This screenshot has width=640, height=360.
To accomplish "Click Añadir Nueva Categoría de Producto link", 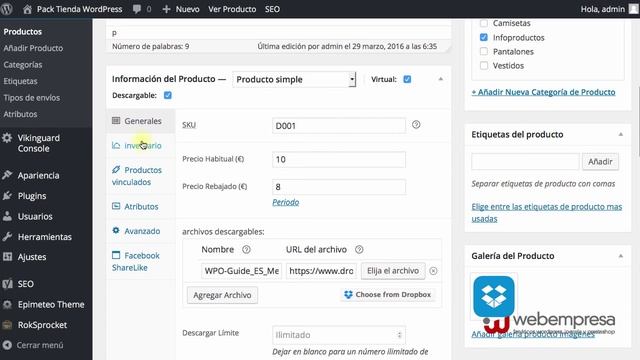I will [x=543, y=92].
